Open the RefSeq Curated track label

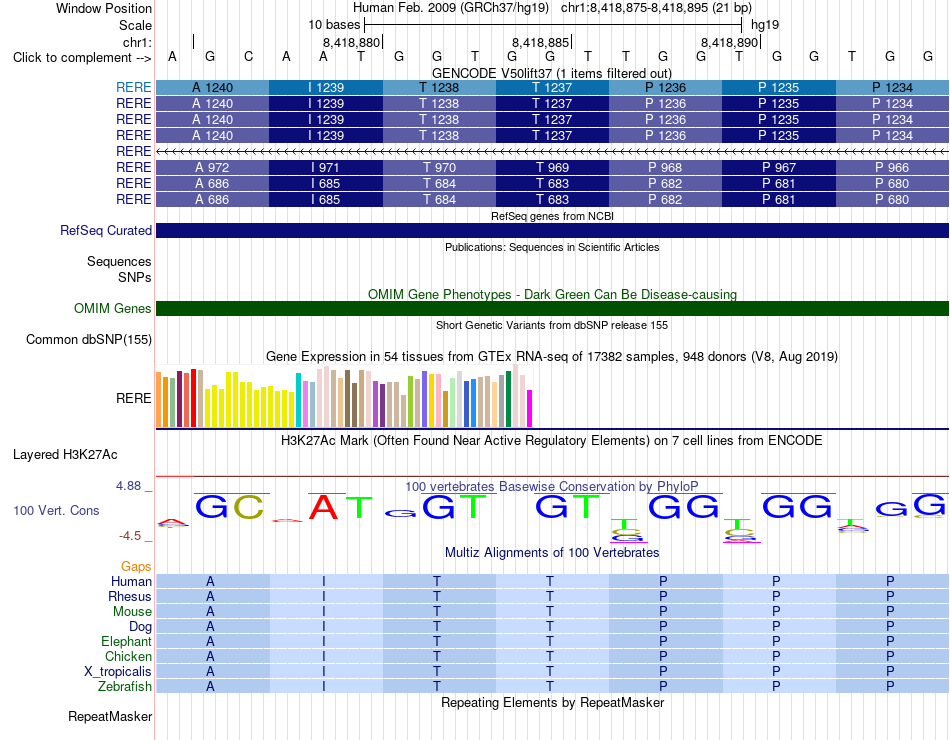105,230
